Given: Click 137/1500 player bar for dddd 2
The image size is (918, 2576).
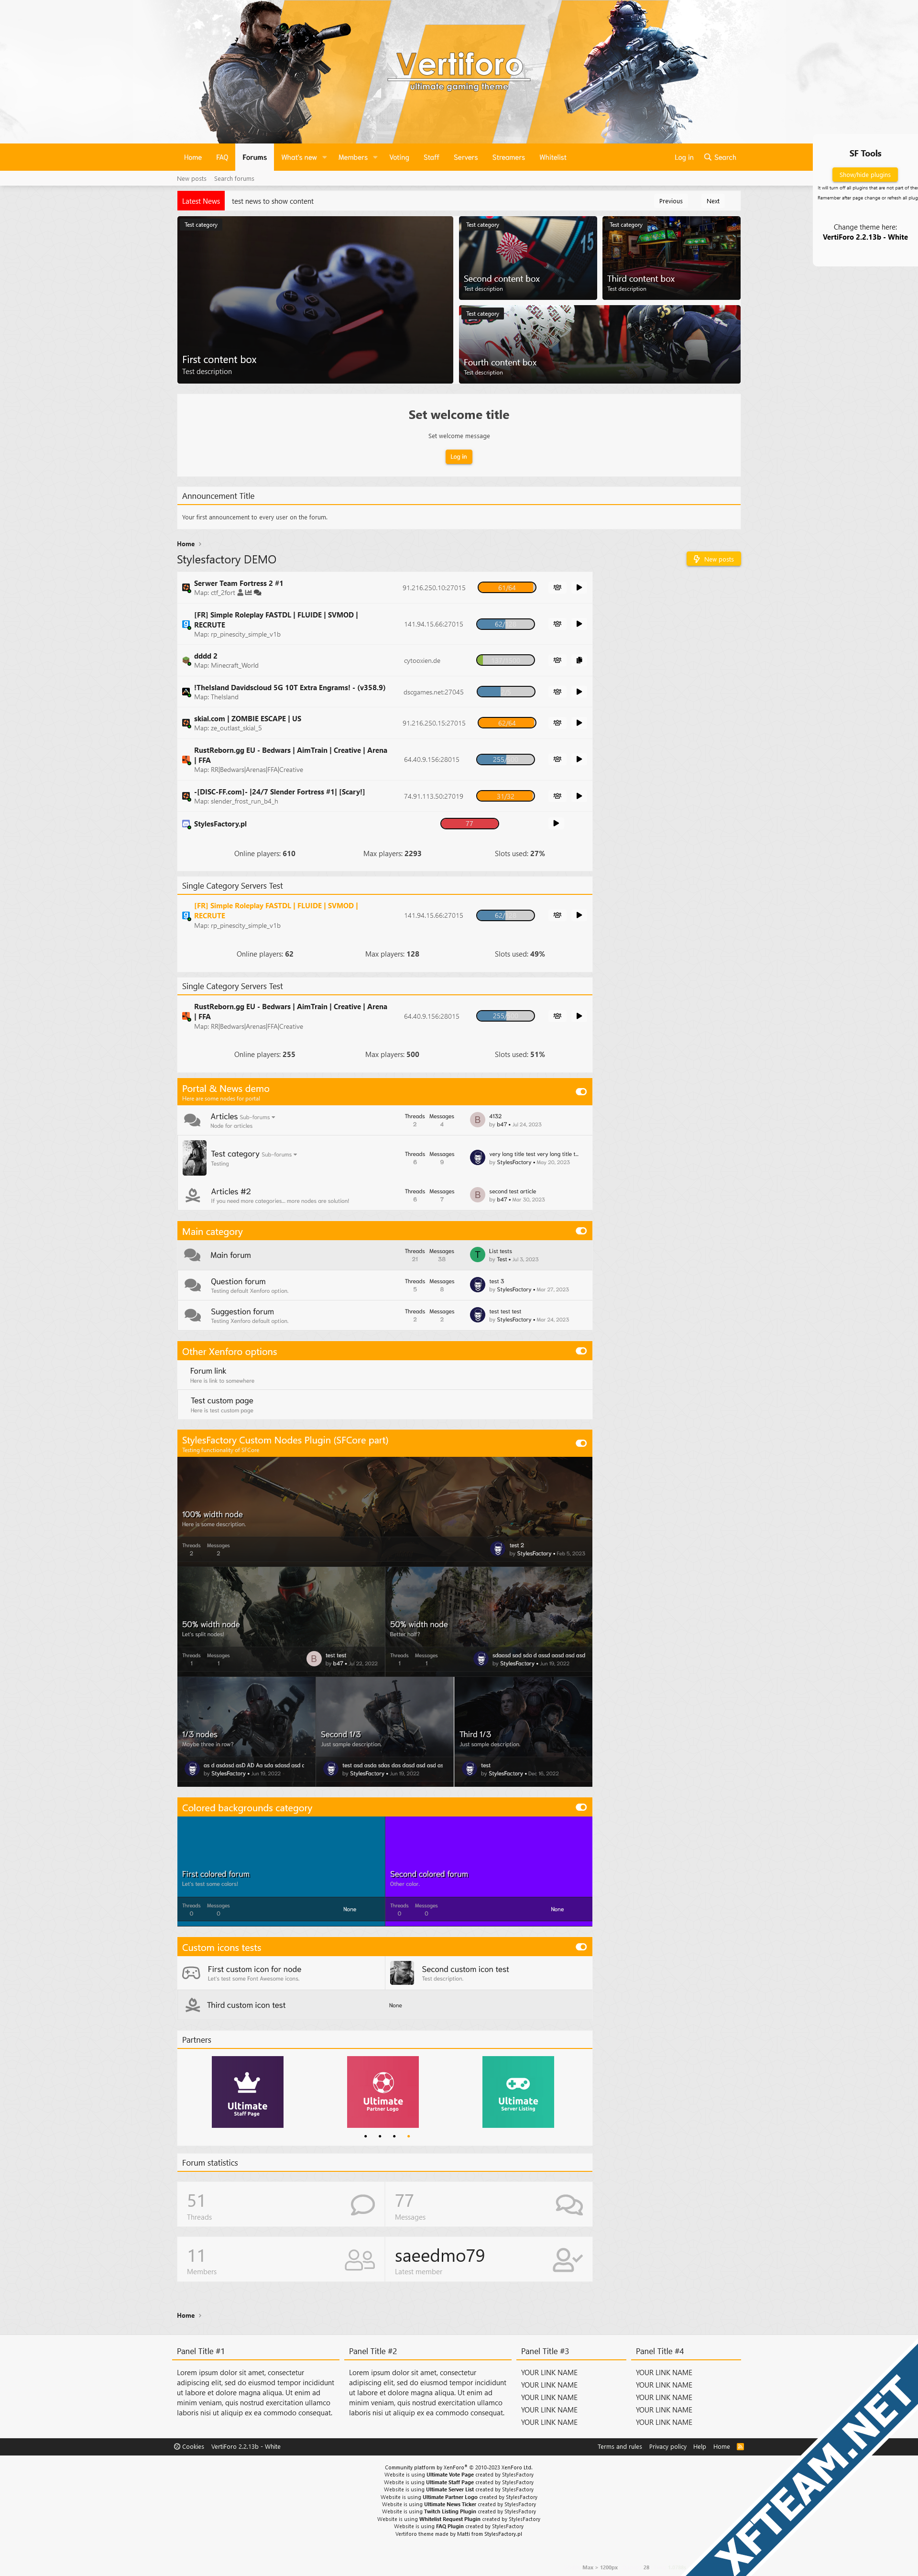Looking at the screenshot, I should pos(506,660).
